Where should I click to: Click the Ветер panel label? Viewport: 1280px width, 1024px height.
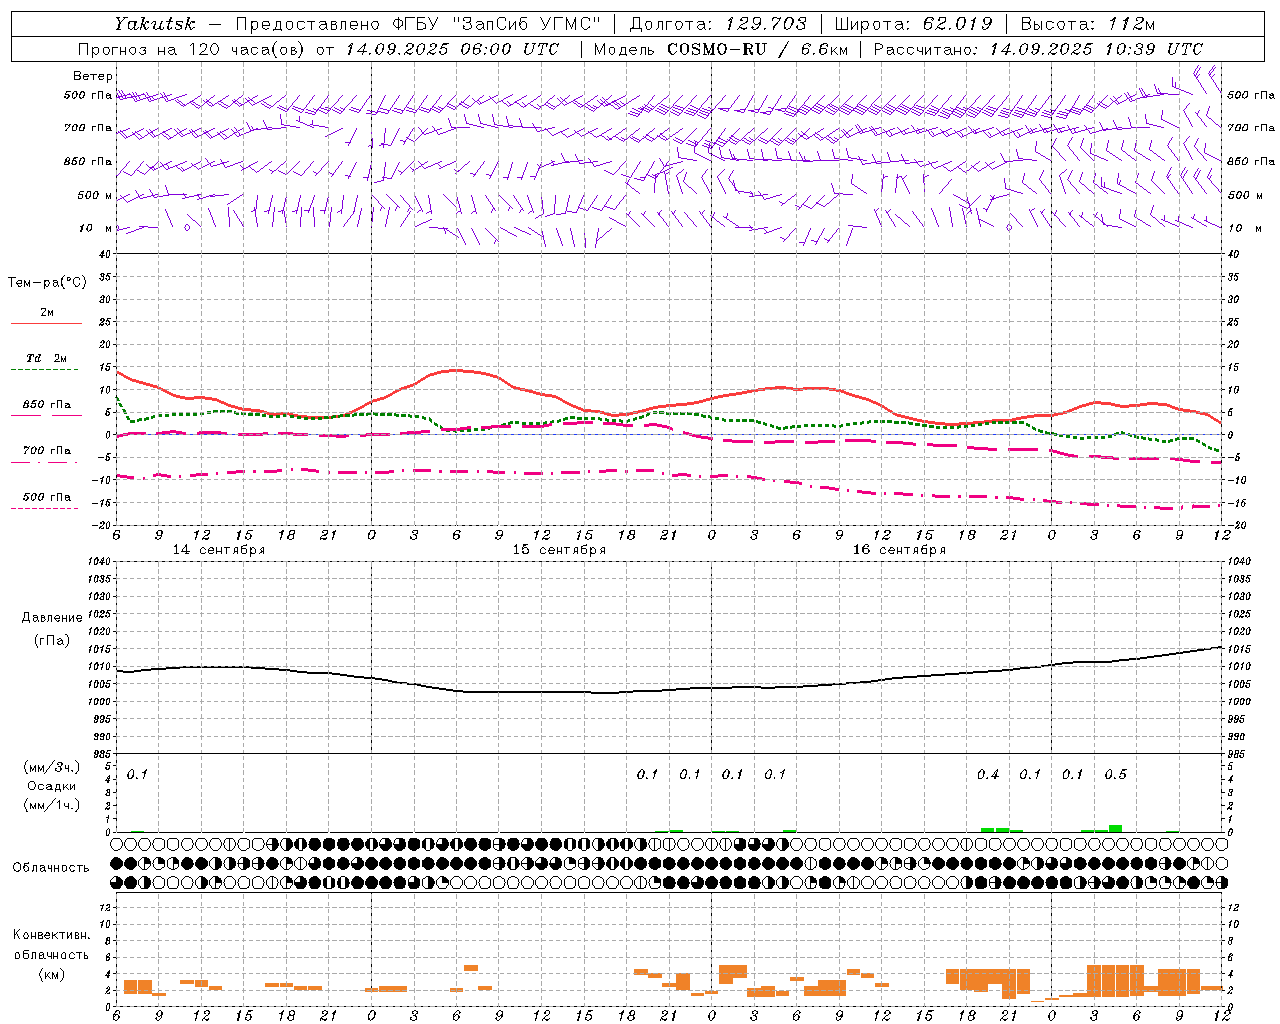click(x=93, y=76)
